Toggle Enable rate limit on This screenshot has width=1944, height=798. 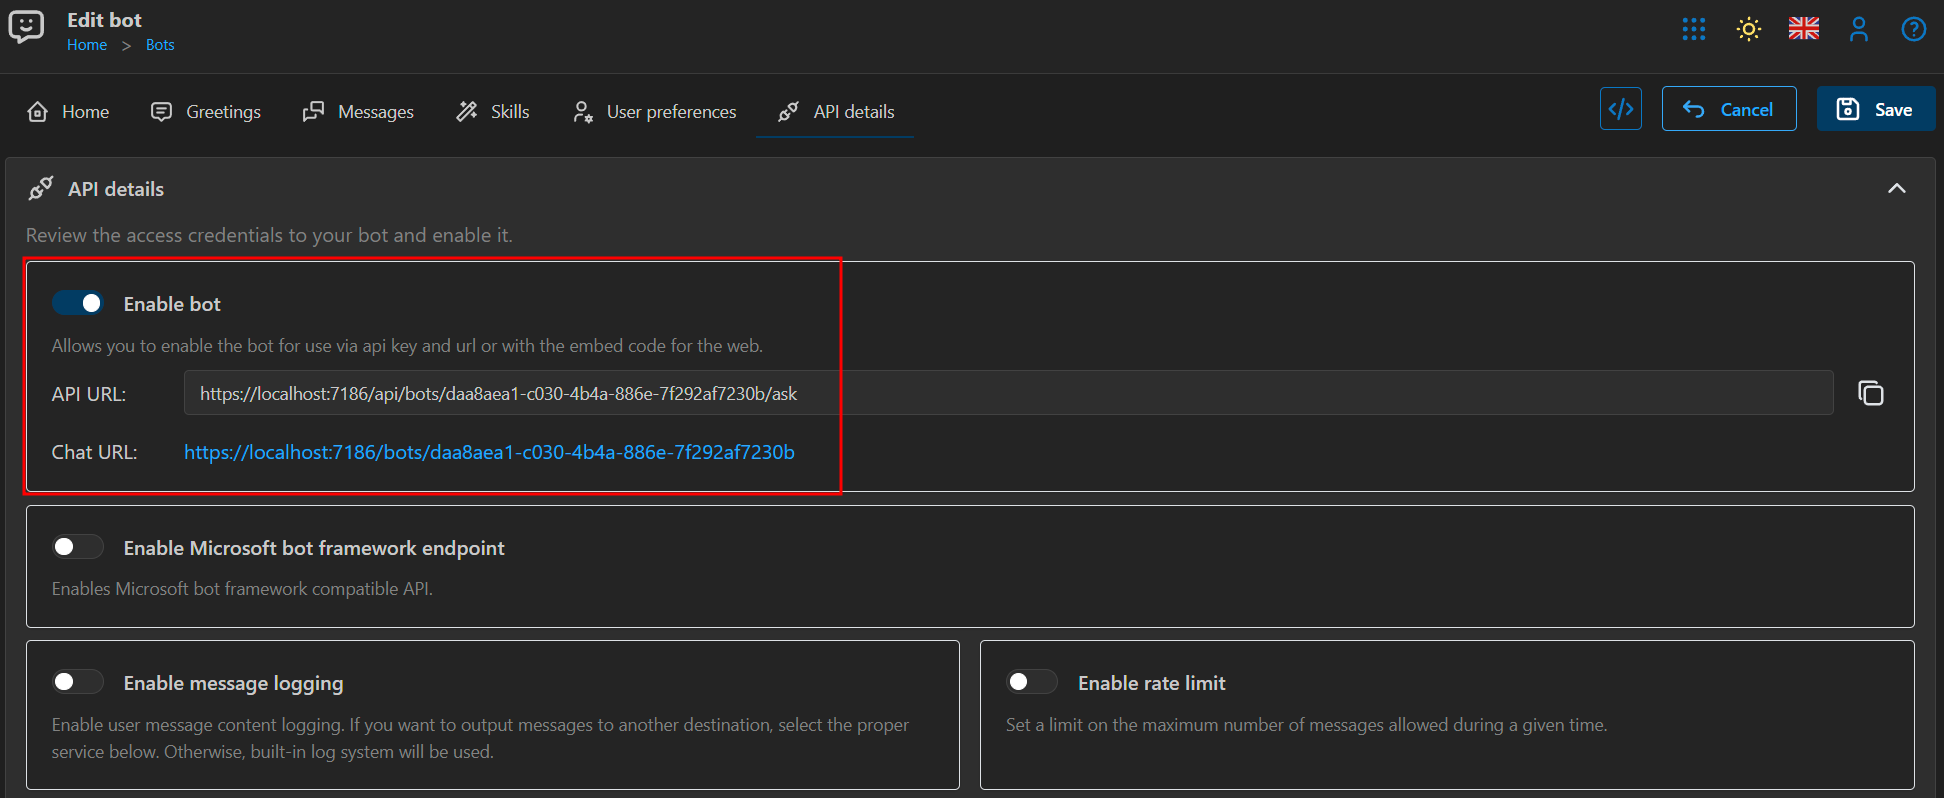[x=1032, y=681]
